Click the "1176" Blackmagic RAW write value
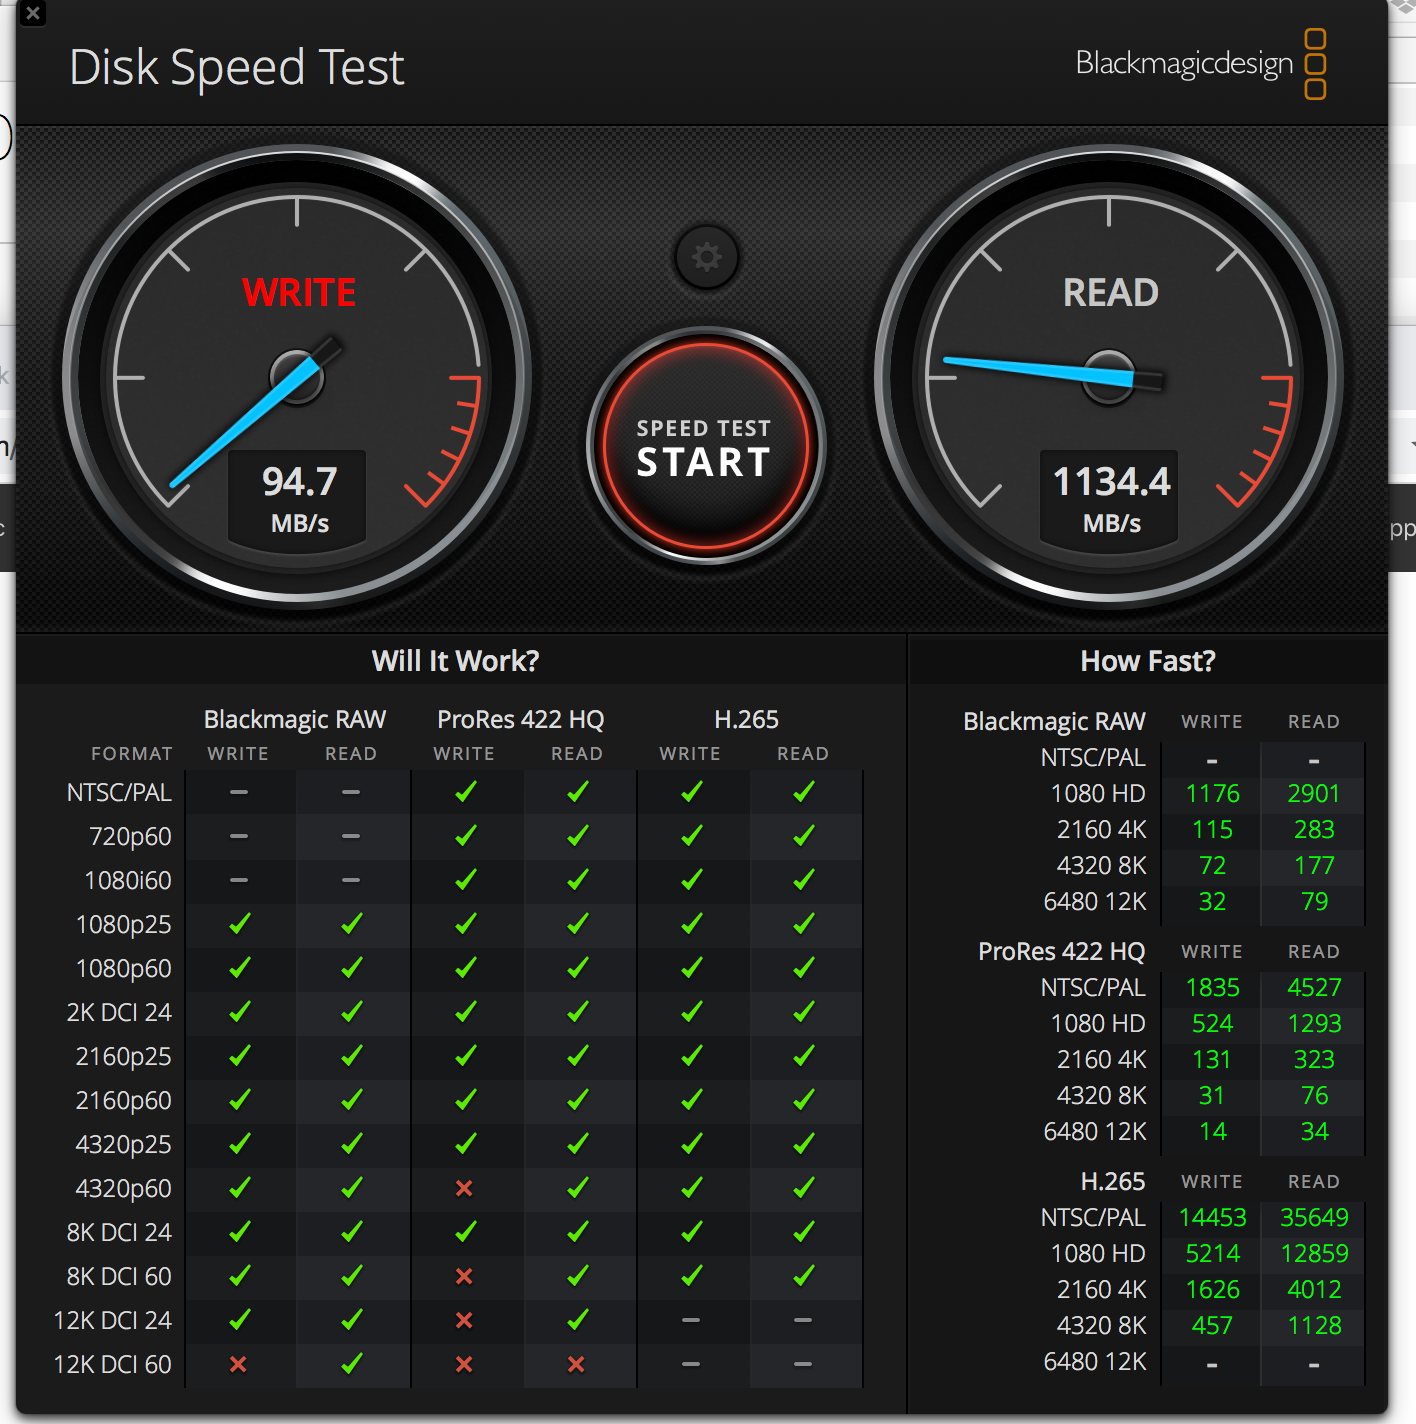This screenshot has width=1416, height=1424. click(x=1212, y=794)
